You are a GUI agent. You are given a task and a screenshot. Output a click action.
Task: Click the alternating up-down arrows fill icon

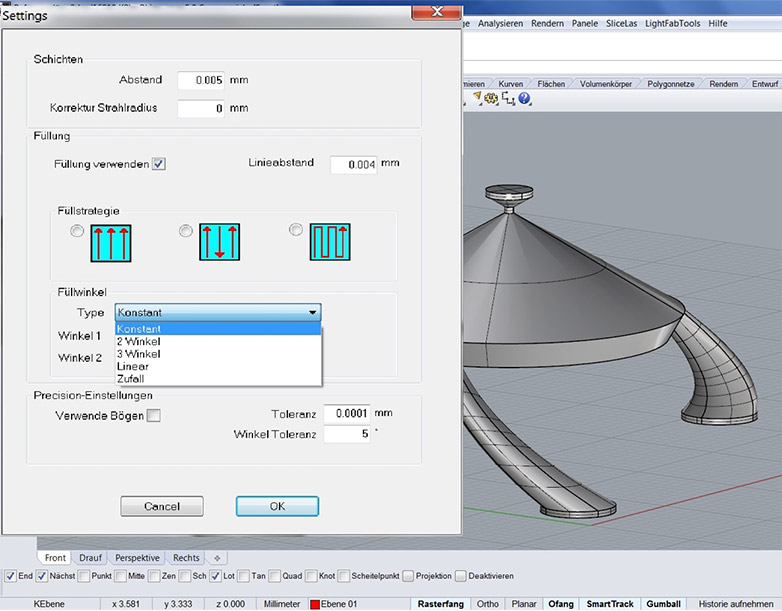coord(220,242)
